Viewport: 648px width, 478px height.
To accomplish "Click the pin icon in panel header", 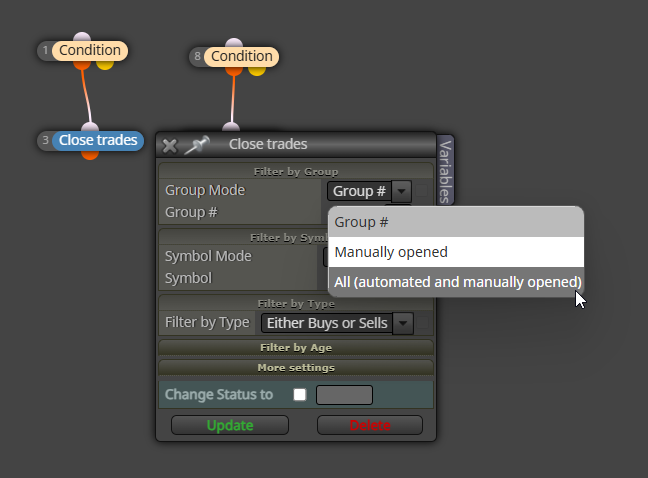I will pos(197,145).
